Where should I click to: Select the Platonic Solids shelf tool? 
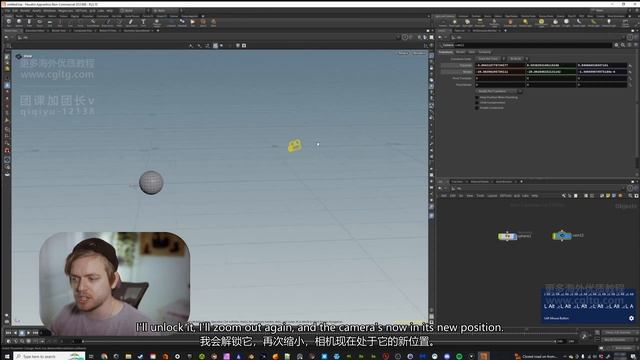coord(157,22)
